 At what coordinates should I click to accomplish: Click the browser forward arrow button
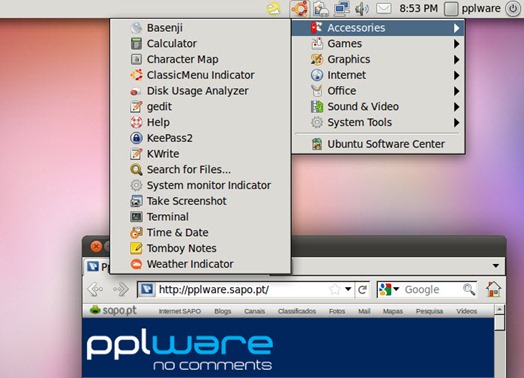[x=121, y=289]
